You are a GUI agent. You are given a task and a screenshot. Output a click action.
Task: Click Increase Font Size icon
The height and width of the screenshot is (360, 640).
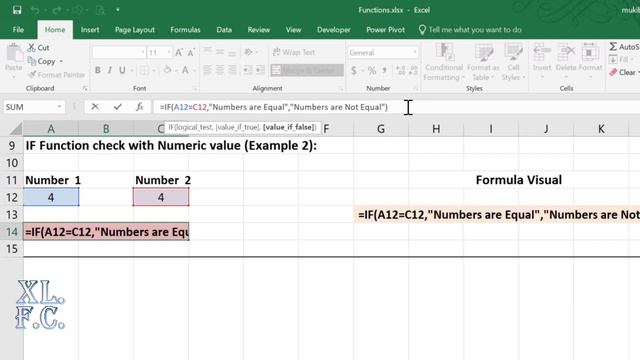point(179,52)
